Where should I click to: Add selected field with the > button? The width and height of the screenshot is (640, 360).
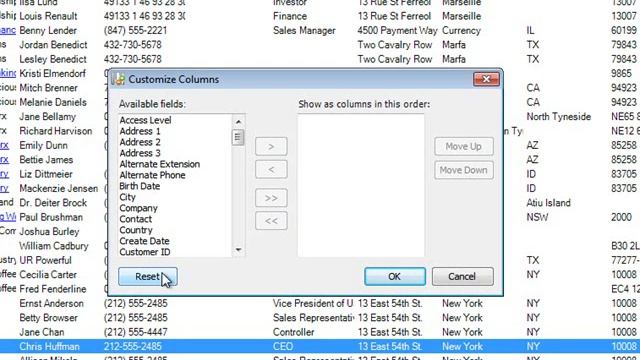pyautogui.click(x=271, y=147)
